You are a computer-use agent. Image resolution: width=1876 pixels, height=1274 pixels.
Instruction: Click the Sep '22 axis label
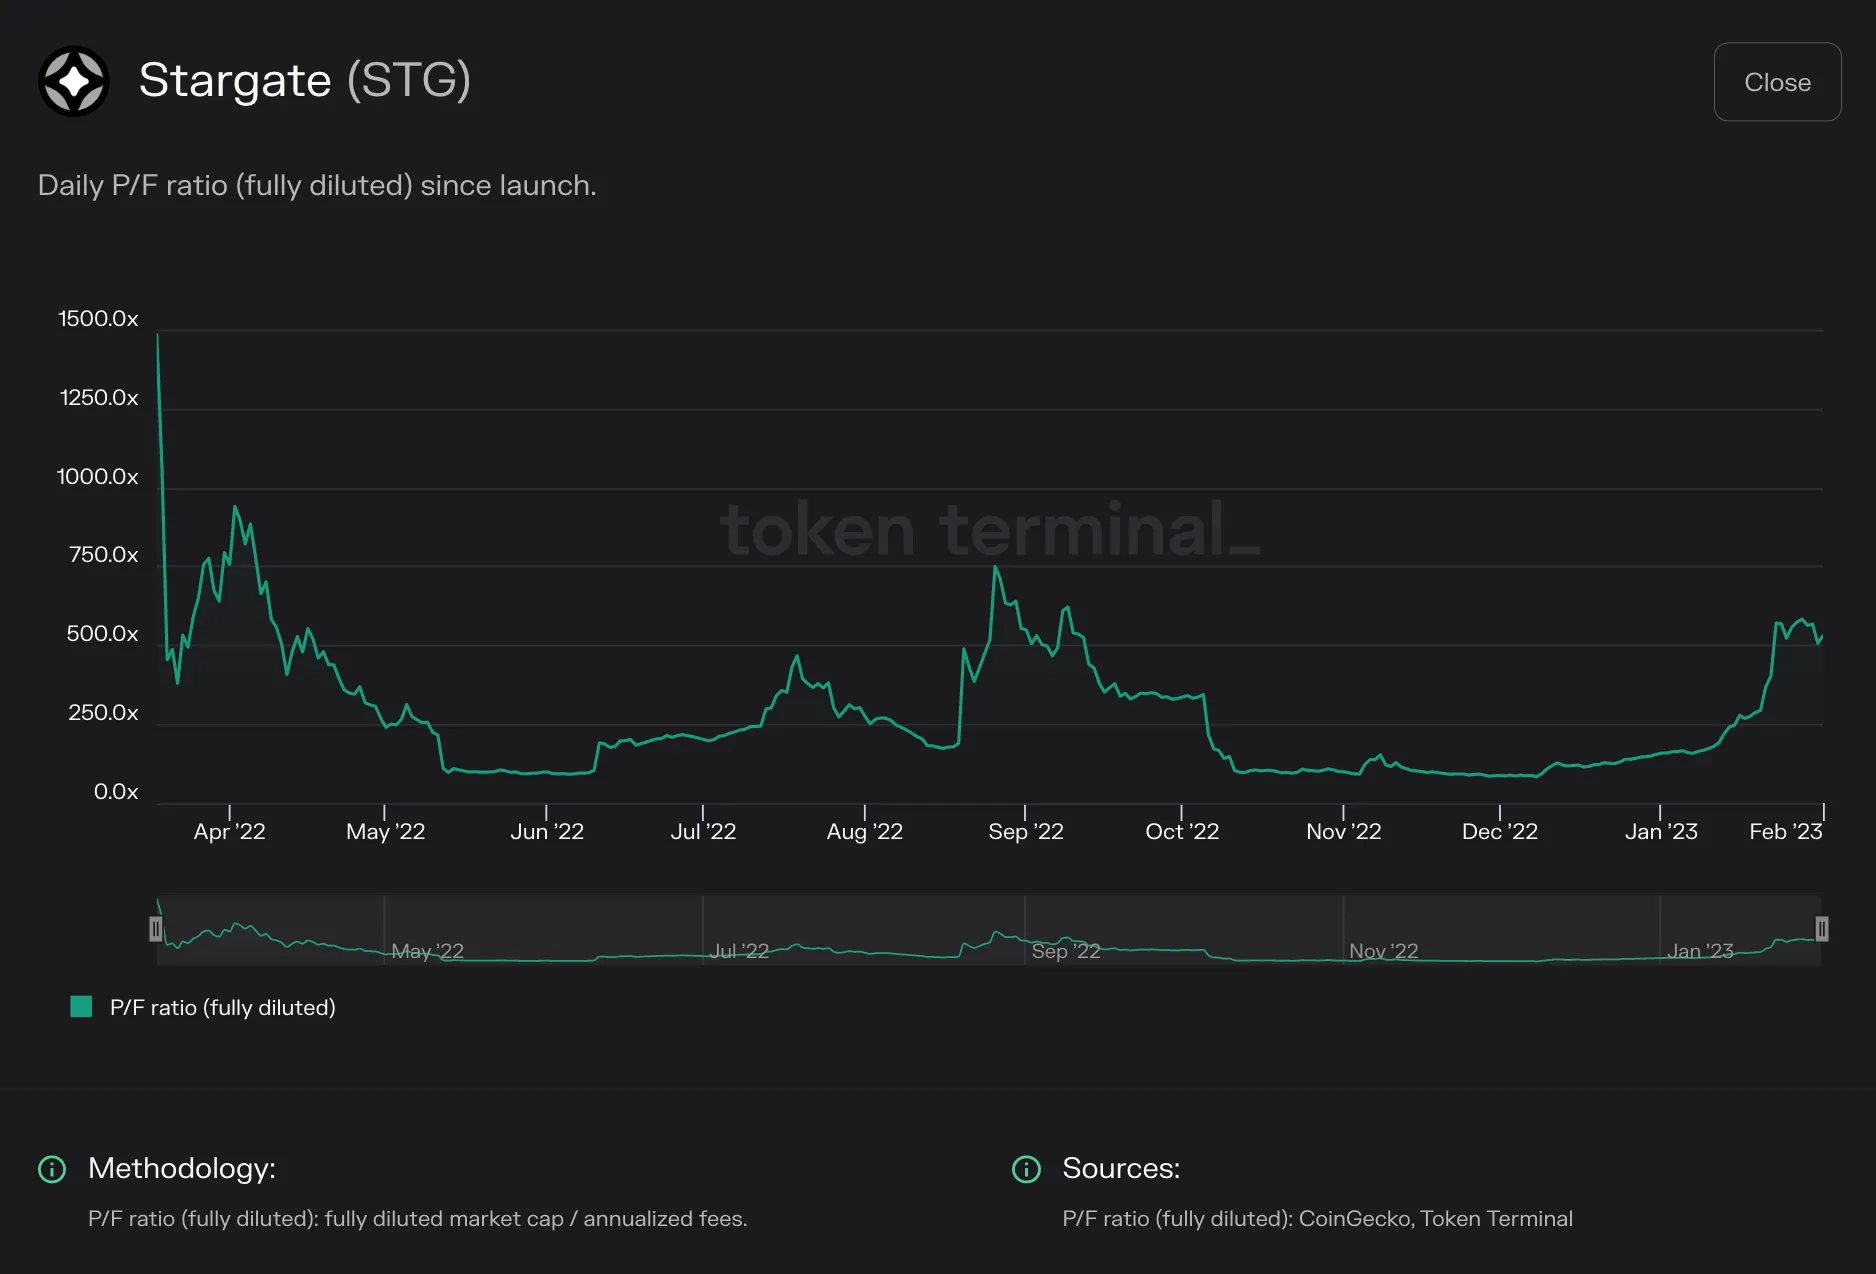pyautogui.click(x=1025, y=831)
